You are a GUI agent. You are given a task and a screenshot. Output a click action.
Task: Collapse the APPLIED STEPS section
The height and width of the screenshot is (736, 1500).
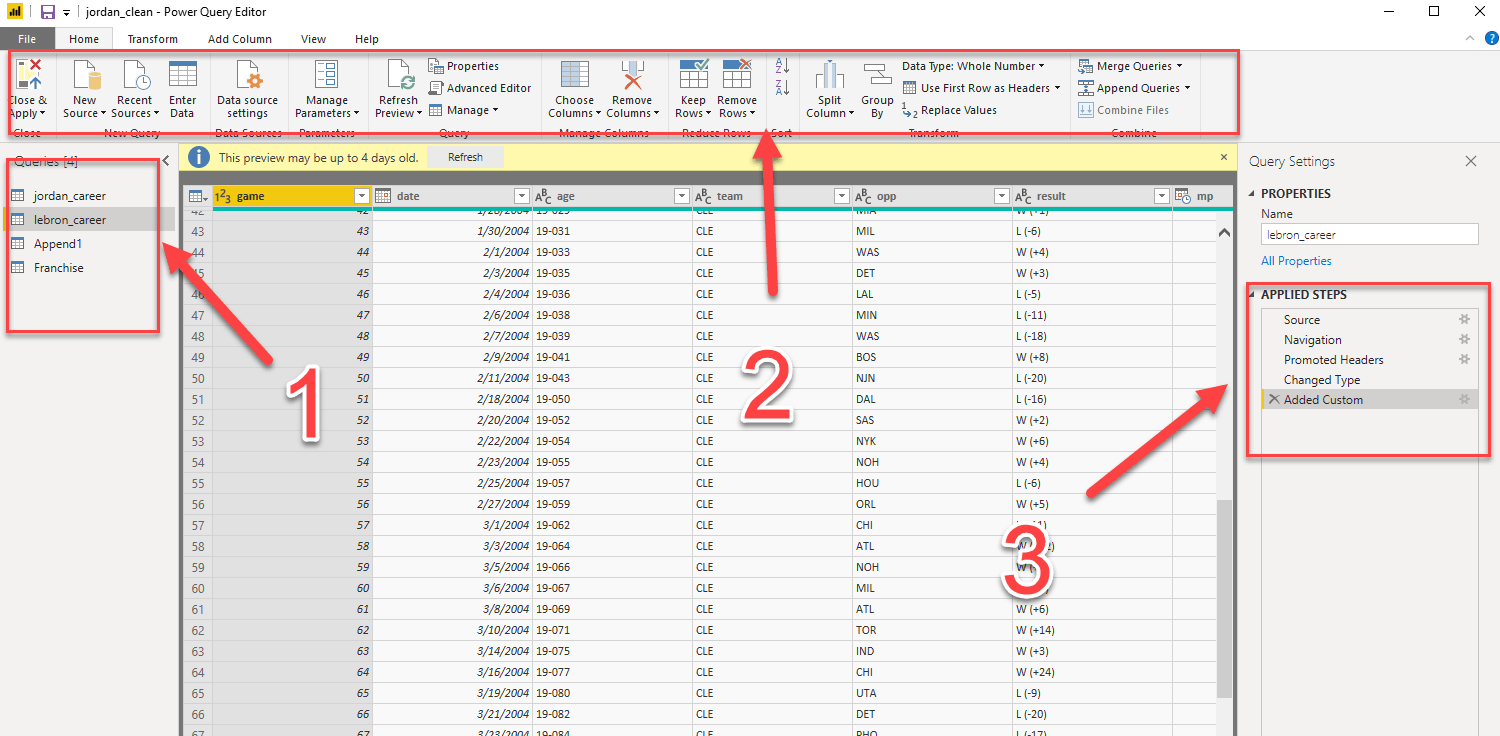tap(1252, 295)
